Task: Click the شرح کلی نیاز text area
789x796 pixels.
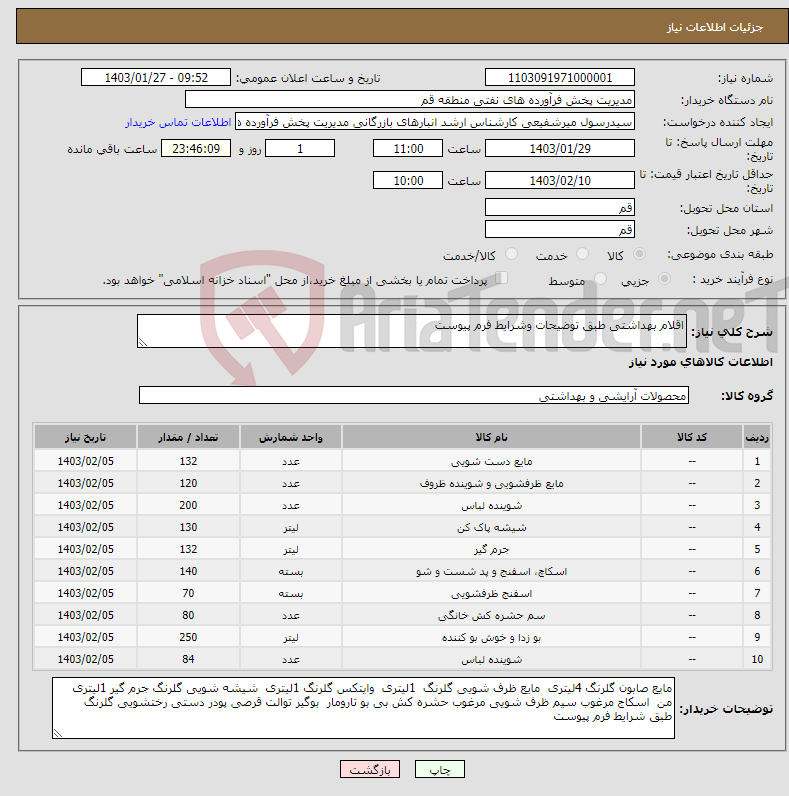Action: pos(412,331)
